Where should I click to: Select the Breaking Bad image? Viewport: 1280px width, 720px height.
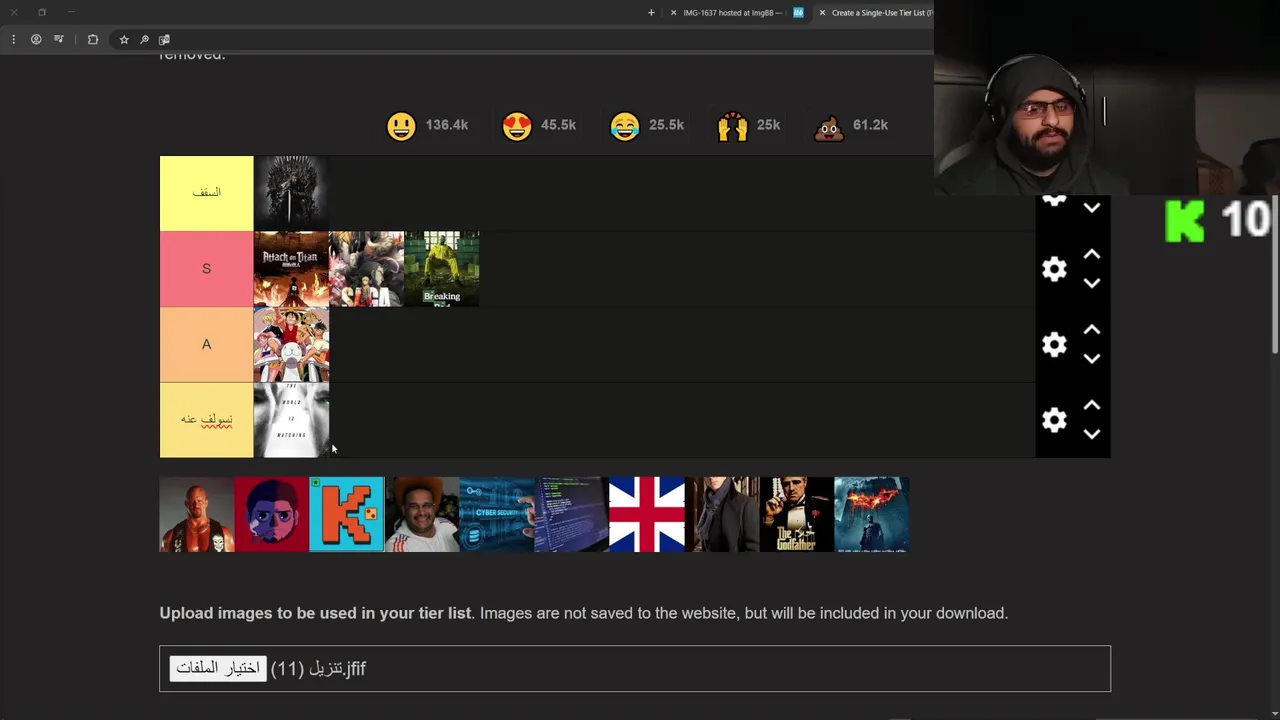coord(441,269)
